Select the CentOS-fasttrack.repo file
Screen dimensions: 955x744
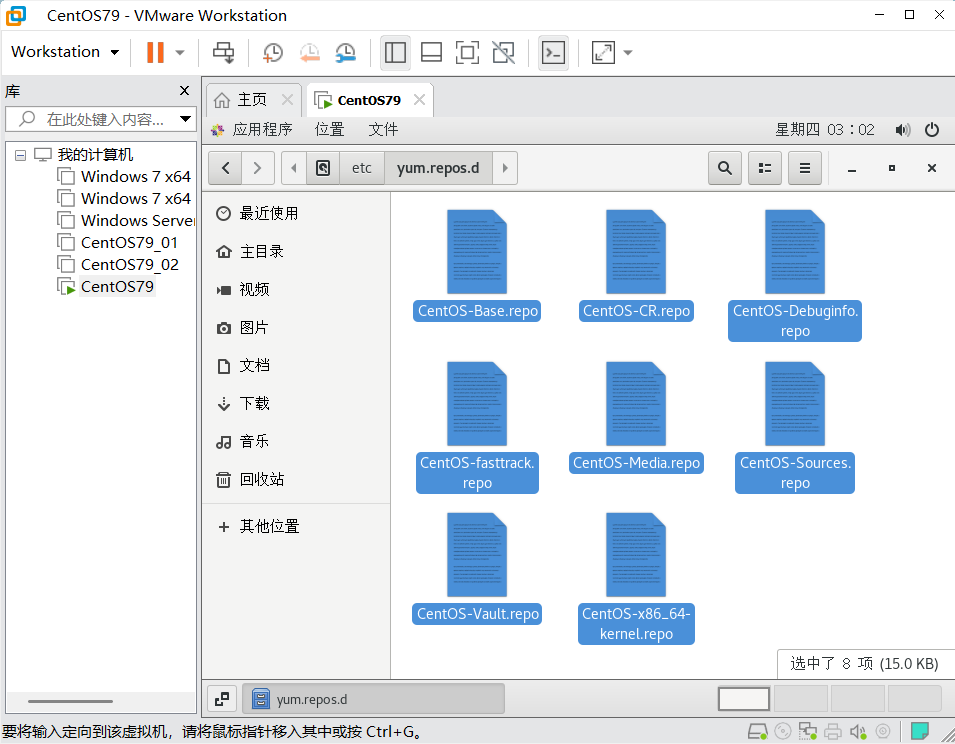pyautogui.click(x=477, y=427)
